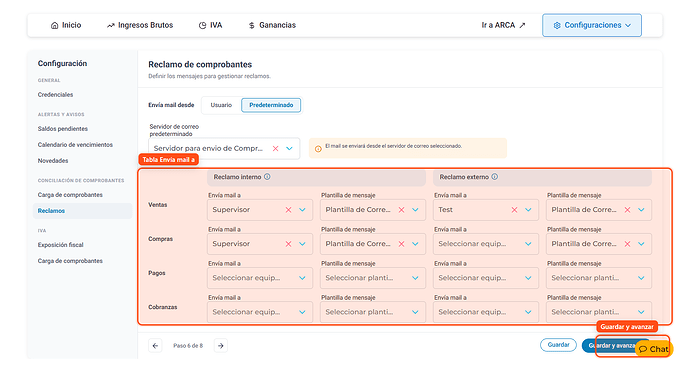Open Ventas internal Plantilla de mensaje chevron
The width and height of the screenshot is (690, 366).
415,210
